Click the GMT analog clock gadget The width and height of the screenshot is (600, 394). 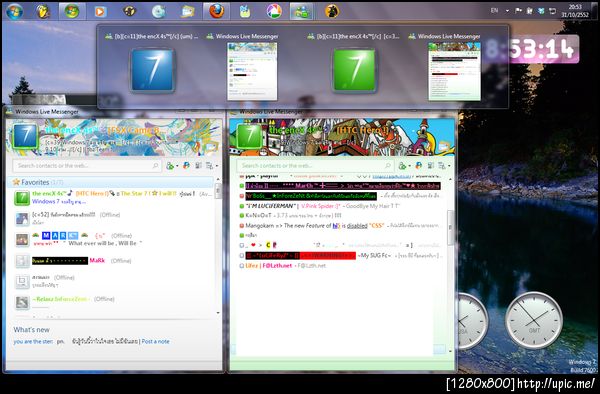pos(534,320)
